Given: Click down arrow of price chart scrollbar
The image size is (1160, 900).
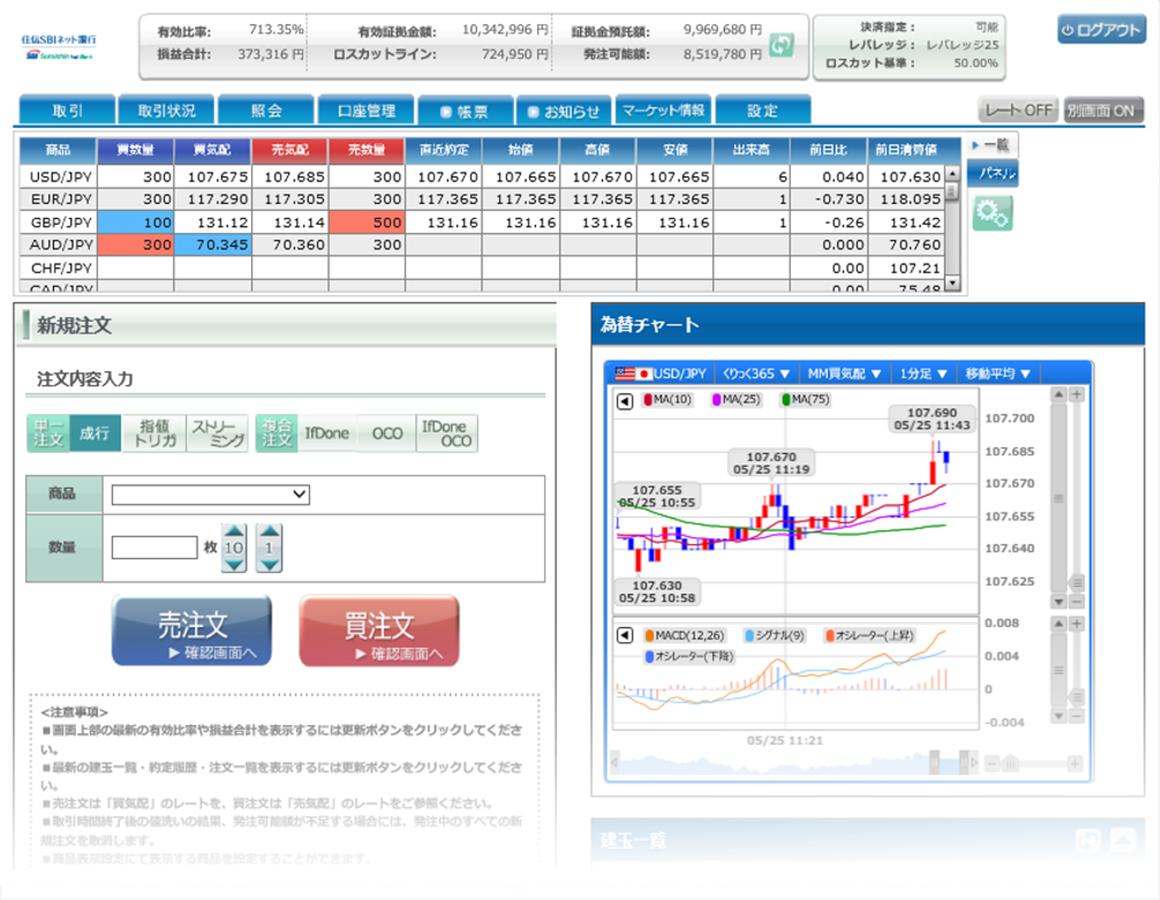Looking at the screenshot, I should coord(1059,601).
